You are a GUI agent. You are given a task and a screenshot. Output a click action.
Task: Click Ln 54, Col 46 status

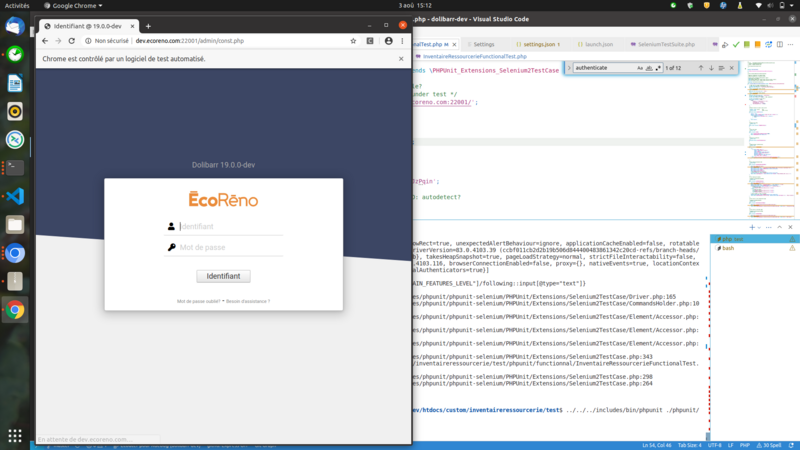[657, 445]
